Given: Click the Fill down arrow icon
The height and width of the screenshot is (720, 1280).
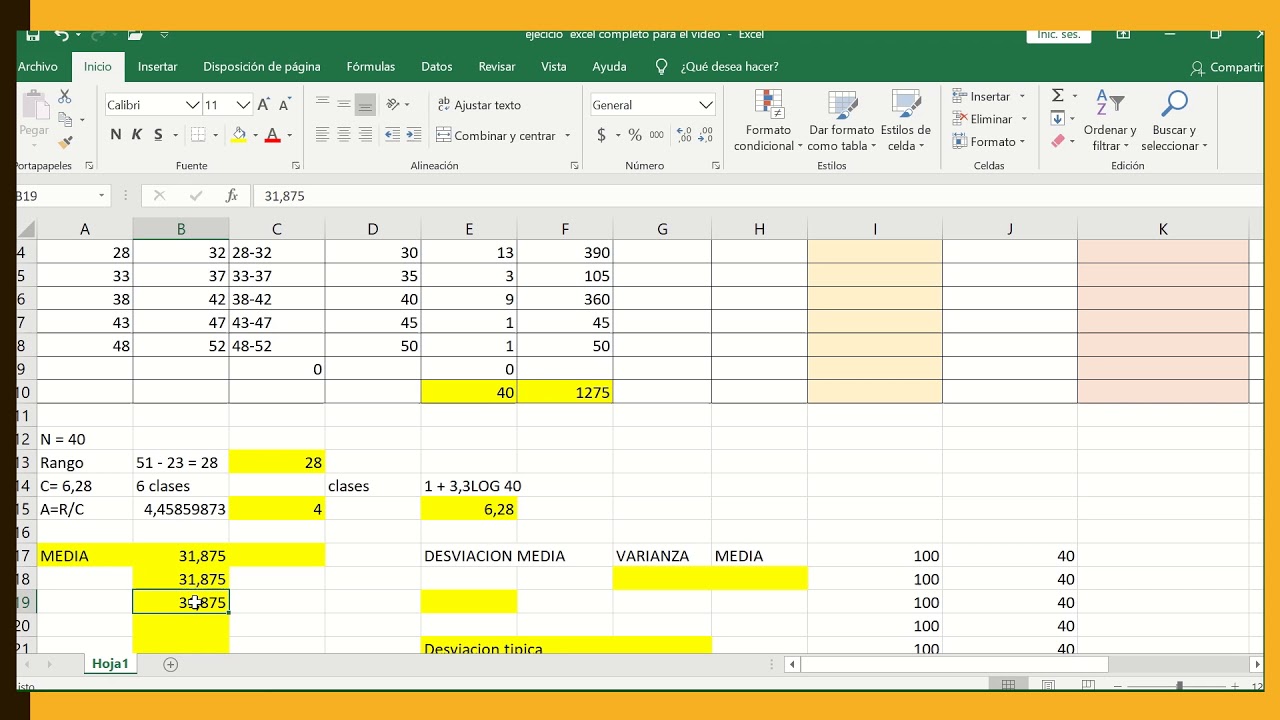Looking at the screenshot, I should click(x=1057, y=119).
